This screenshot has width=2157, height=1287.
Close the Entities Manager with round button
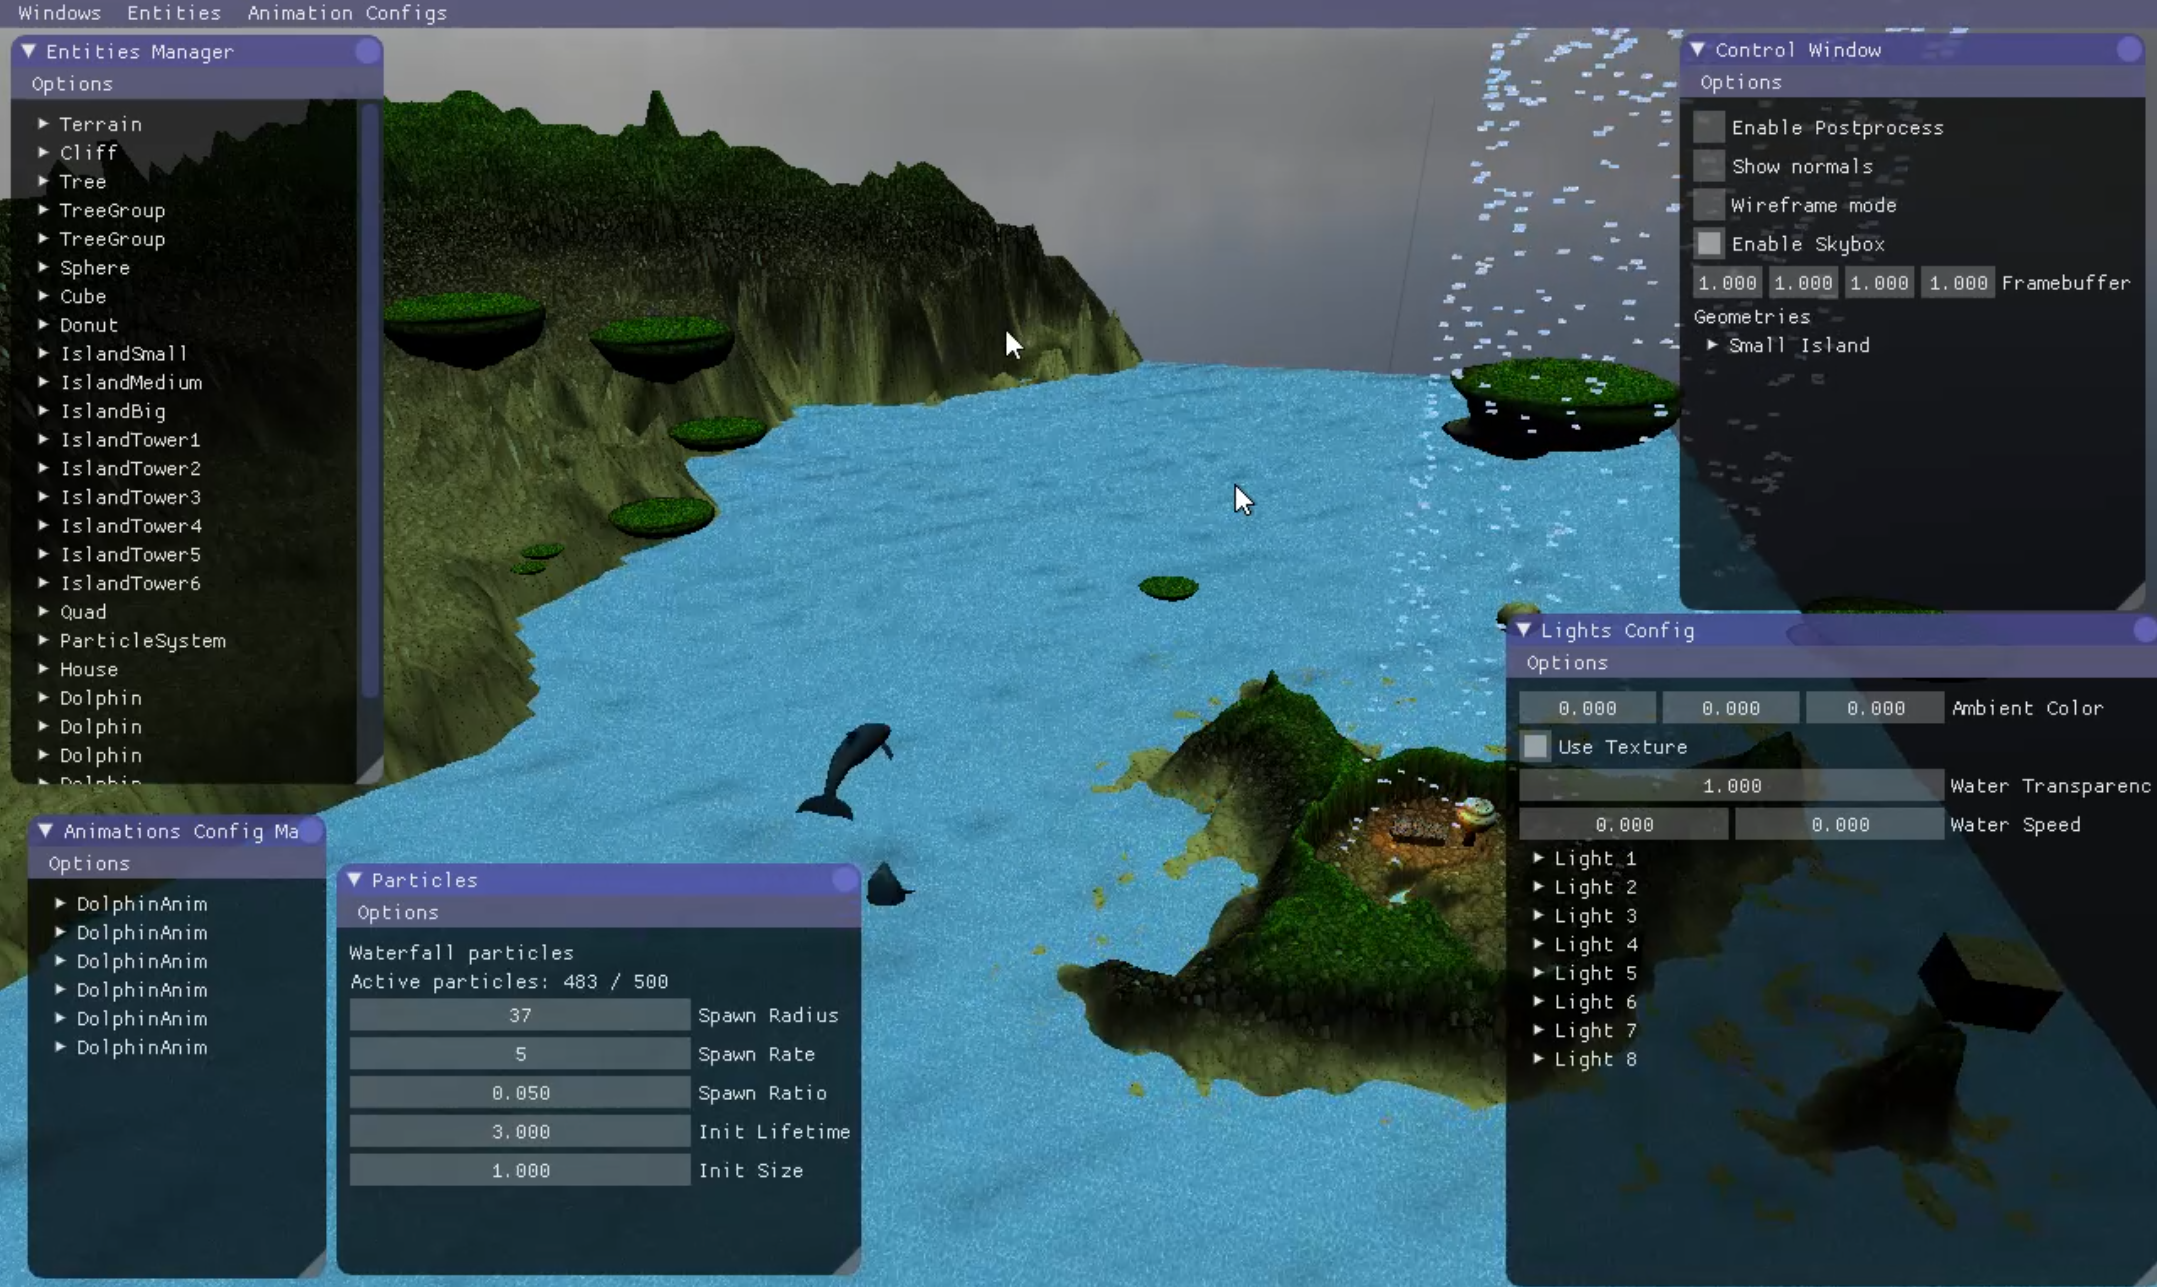point(367,51)
